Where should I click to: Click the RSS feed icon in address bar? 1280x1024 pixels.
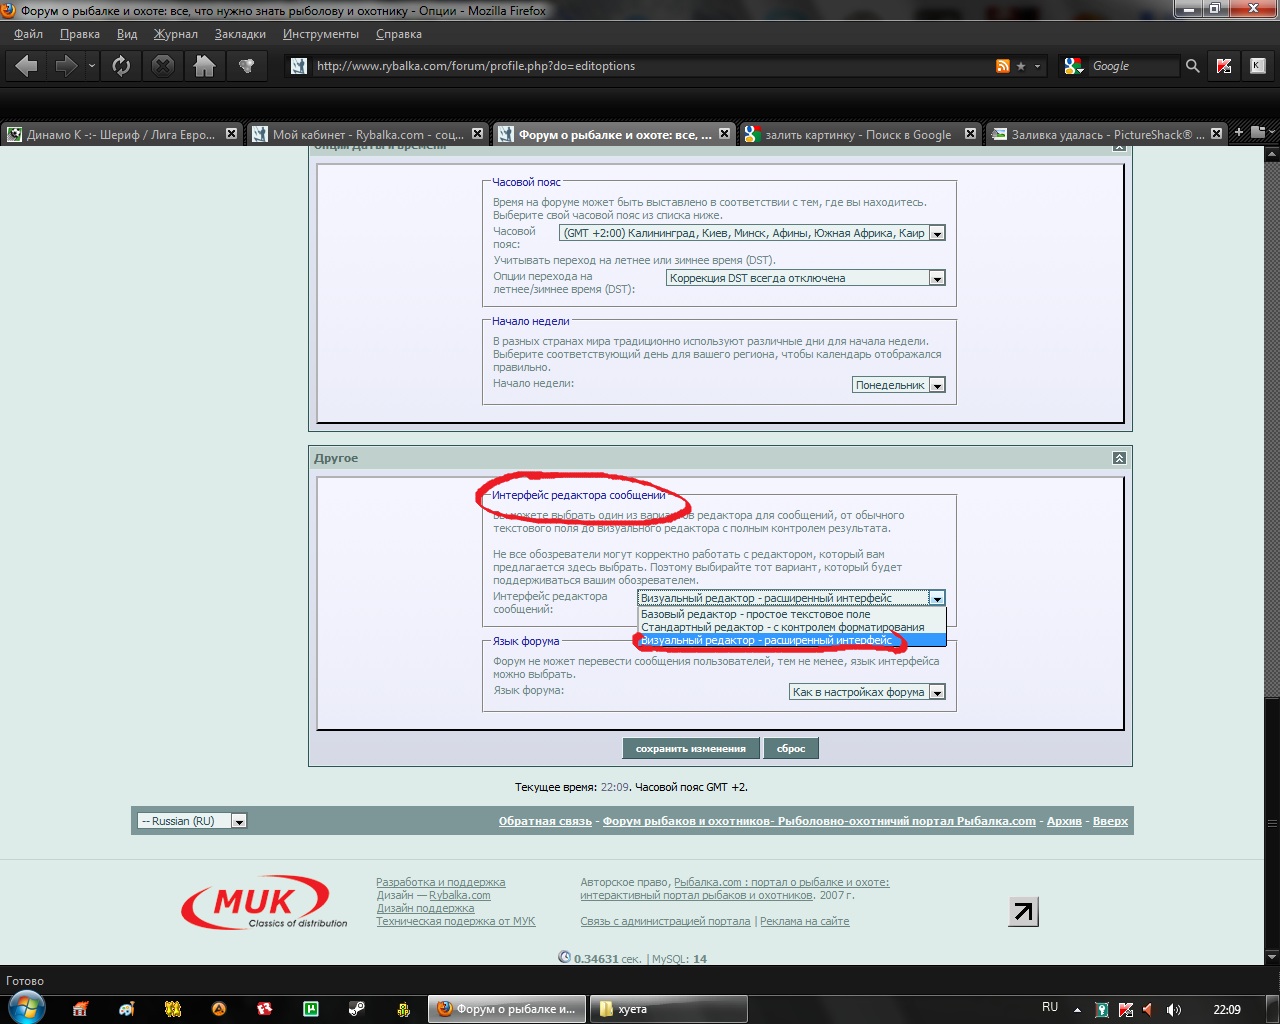[x=1003, y=66]
